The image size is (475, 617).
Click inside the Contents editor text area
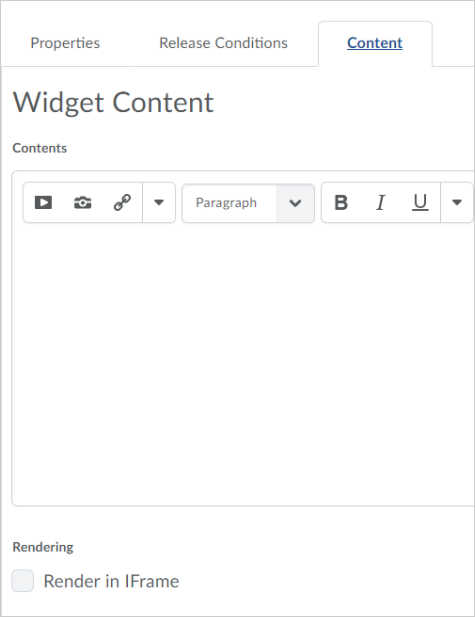pyautogui.click(x=243, y=364)
